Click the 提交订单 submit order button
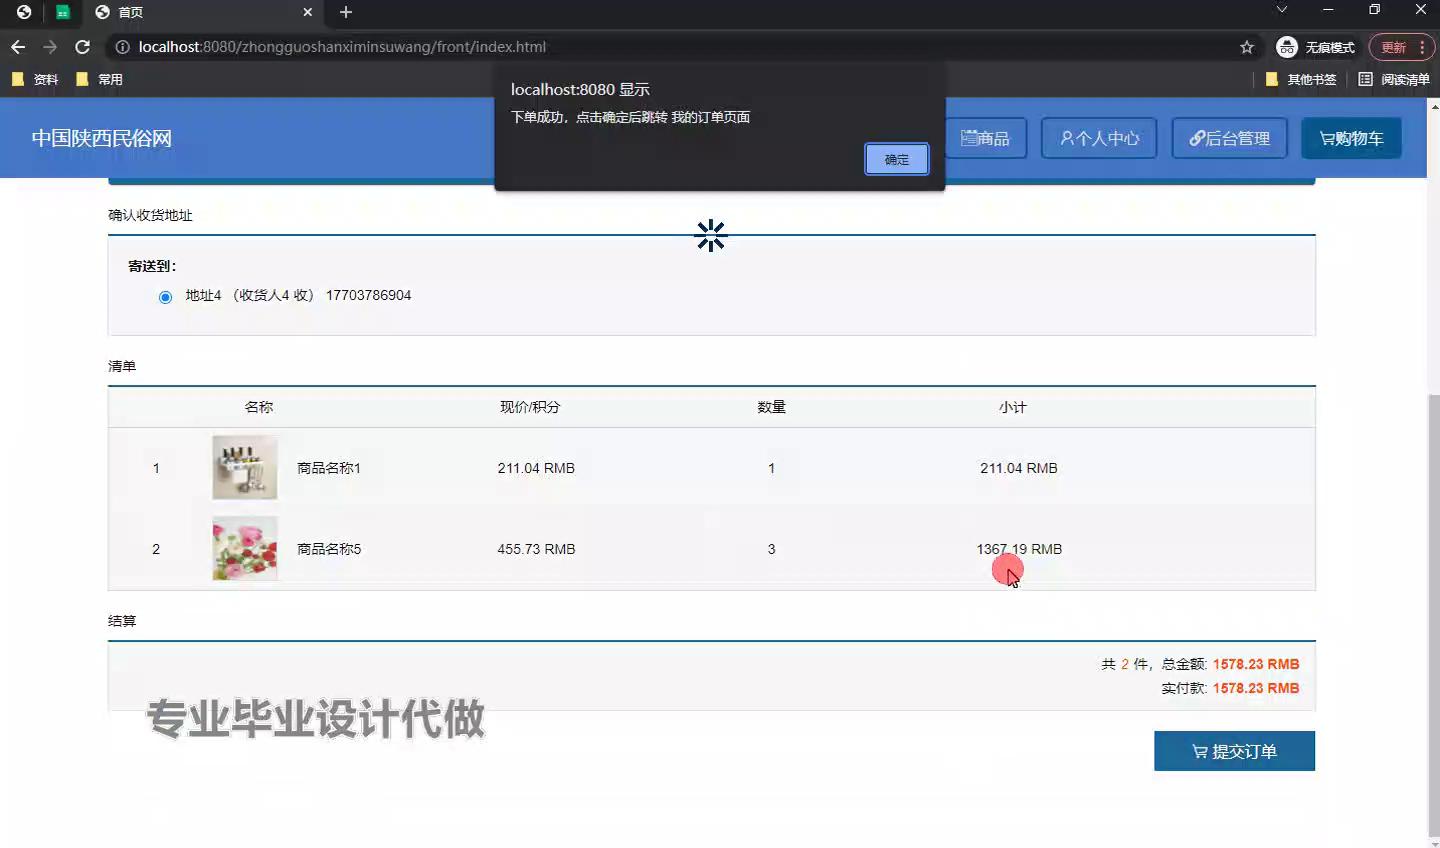1440x848 pixels. (1234, 751)
